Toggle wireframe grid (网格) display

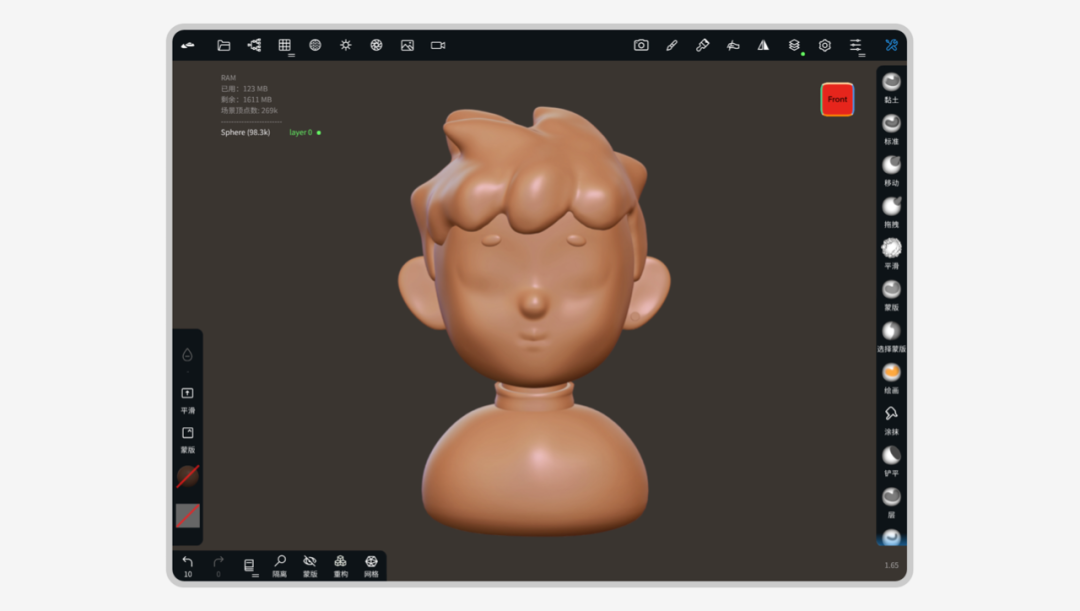371,562
